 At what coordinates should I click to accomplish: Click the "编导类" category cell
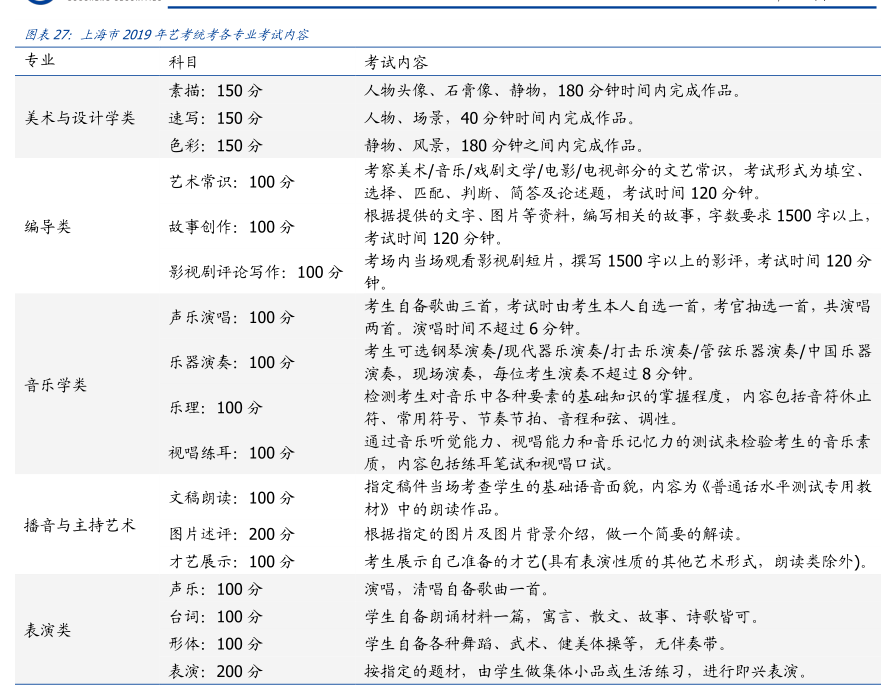point(48,227)
